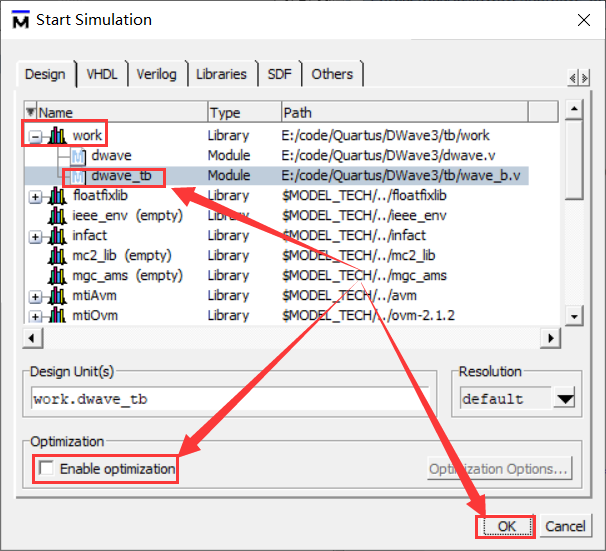Click path E:/code/Quartus/DWave3/dwave.v
606x551 pixels.
[x=388, y=156]
